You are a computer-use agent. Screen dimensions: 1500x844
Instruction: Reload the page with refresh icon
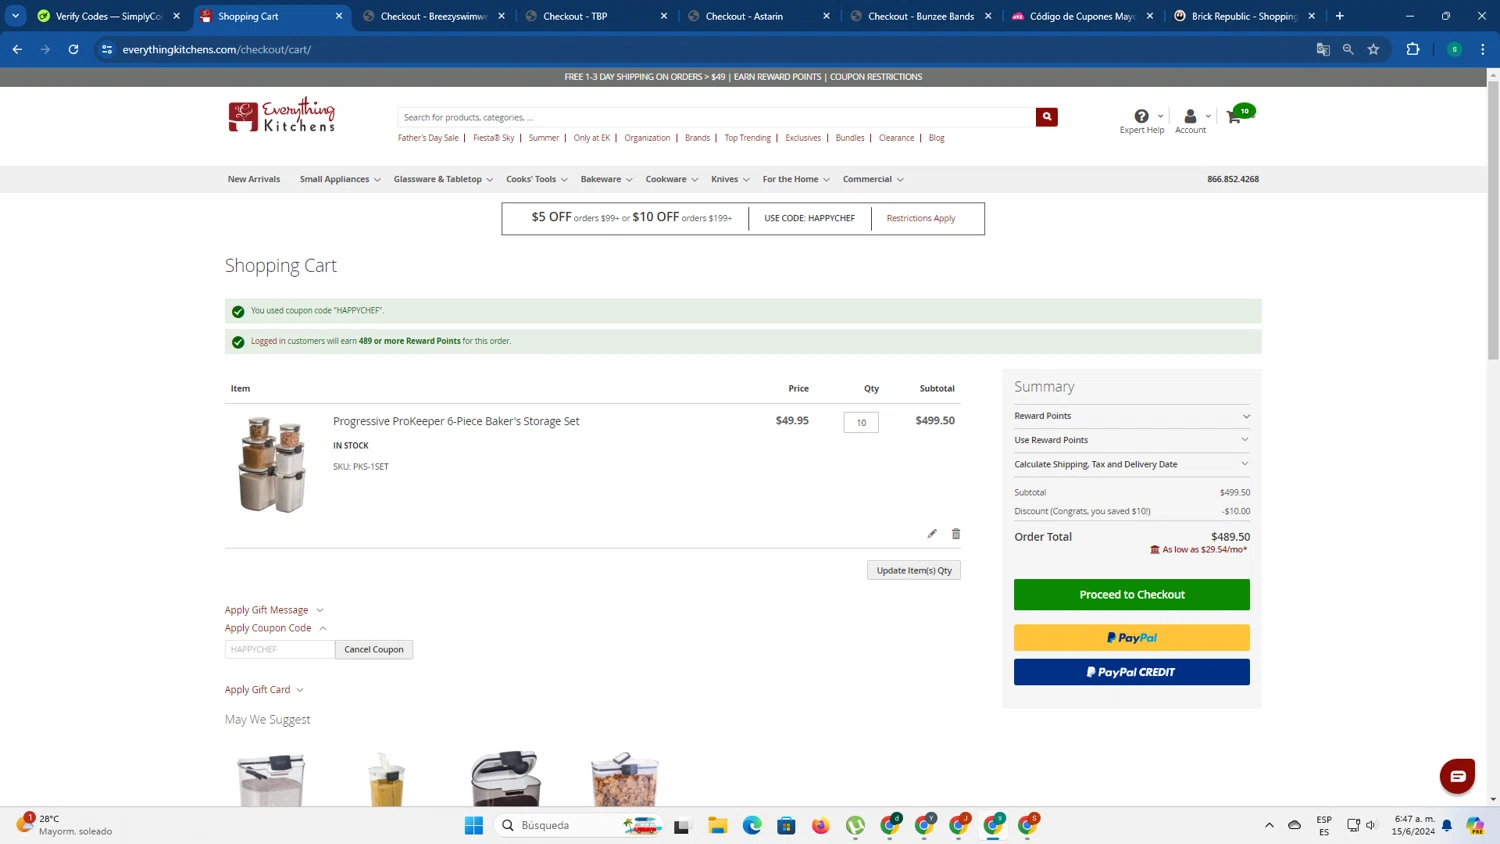[73, 49]
